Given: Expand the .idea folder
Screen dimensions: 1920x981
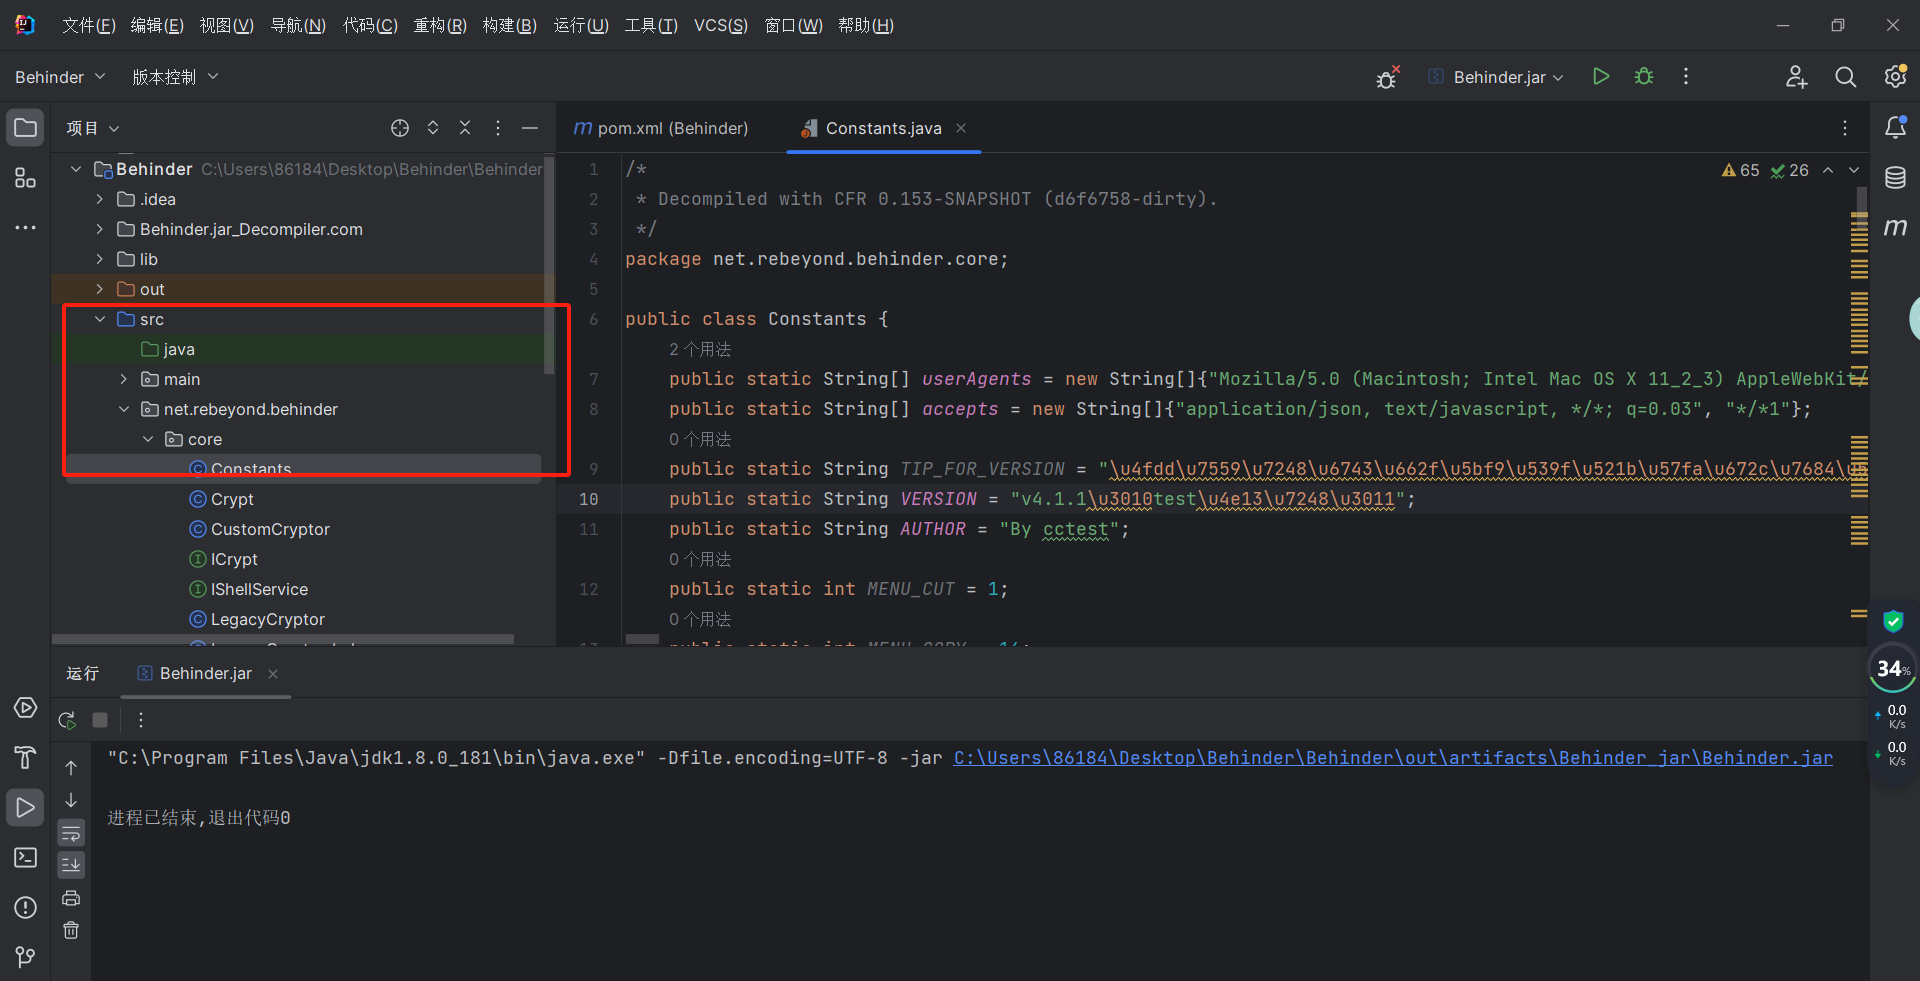Looking at the screenshot, I should click(100, 199).
